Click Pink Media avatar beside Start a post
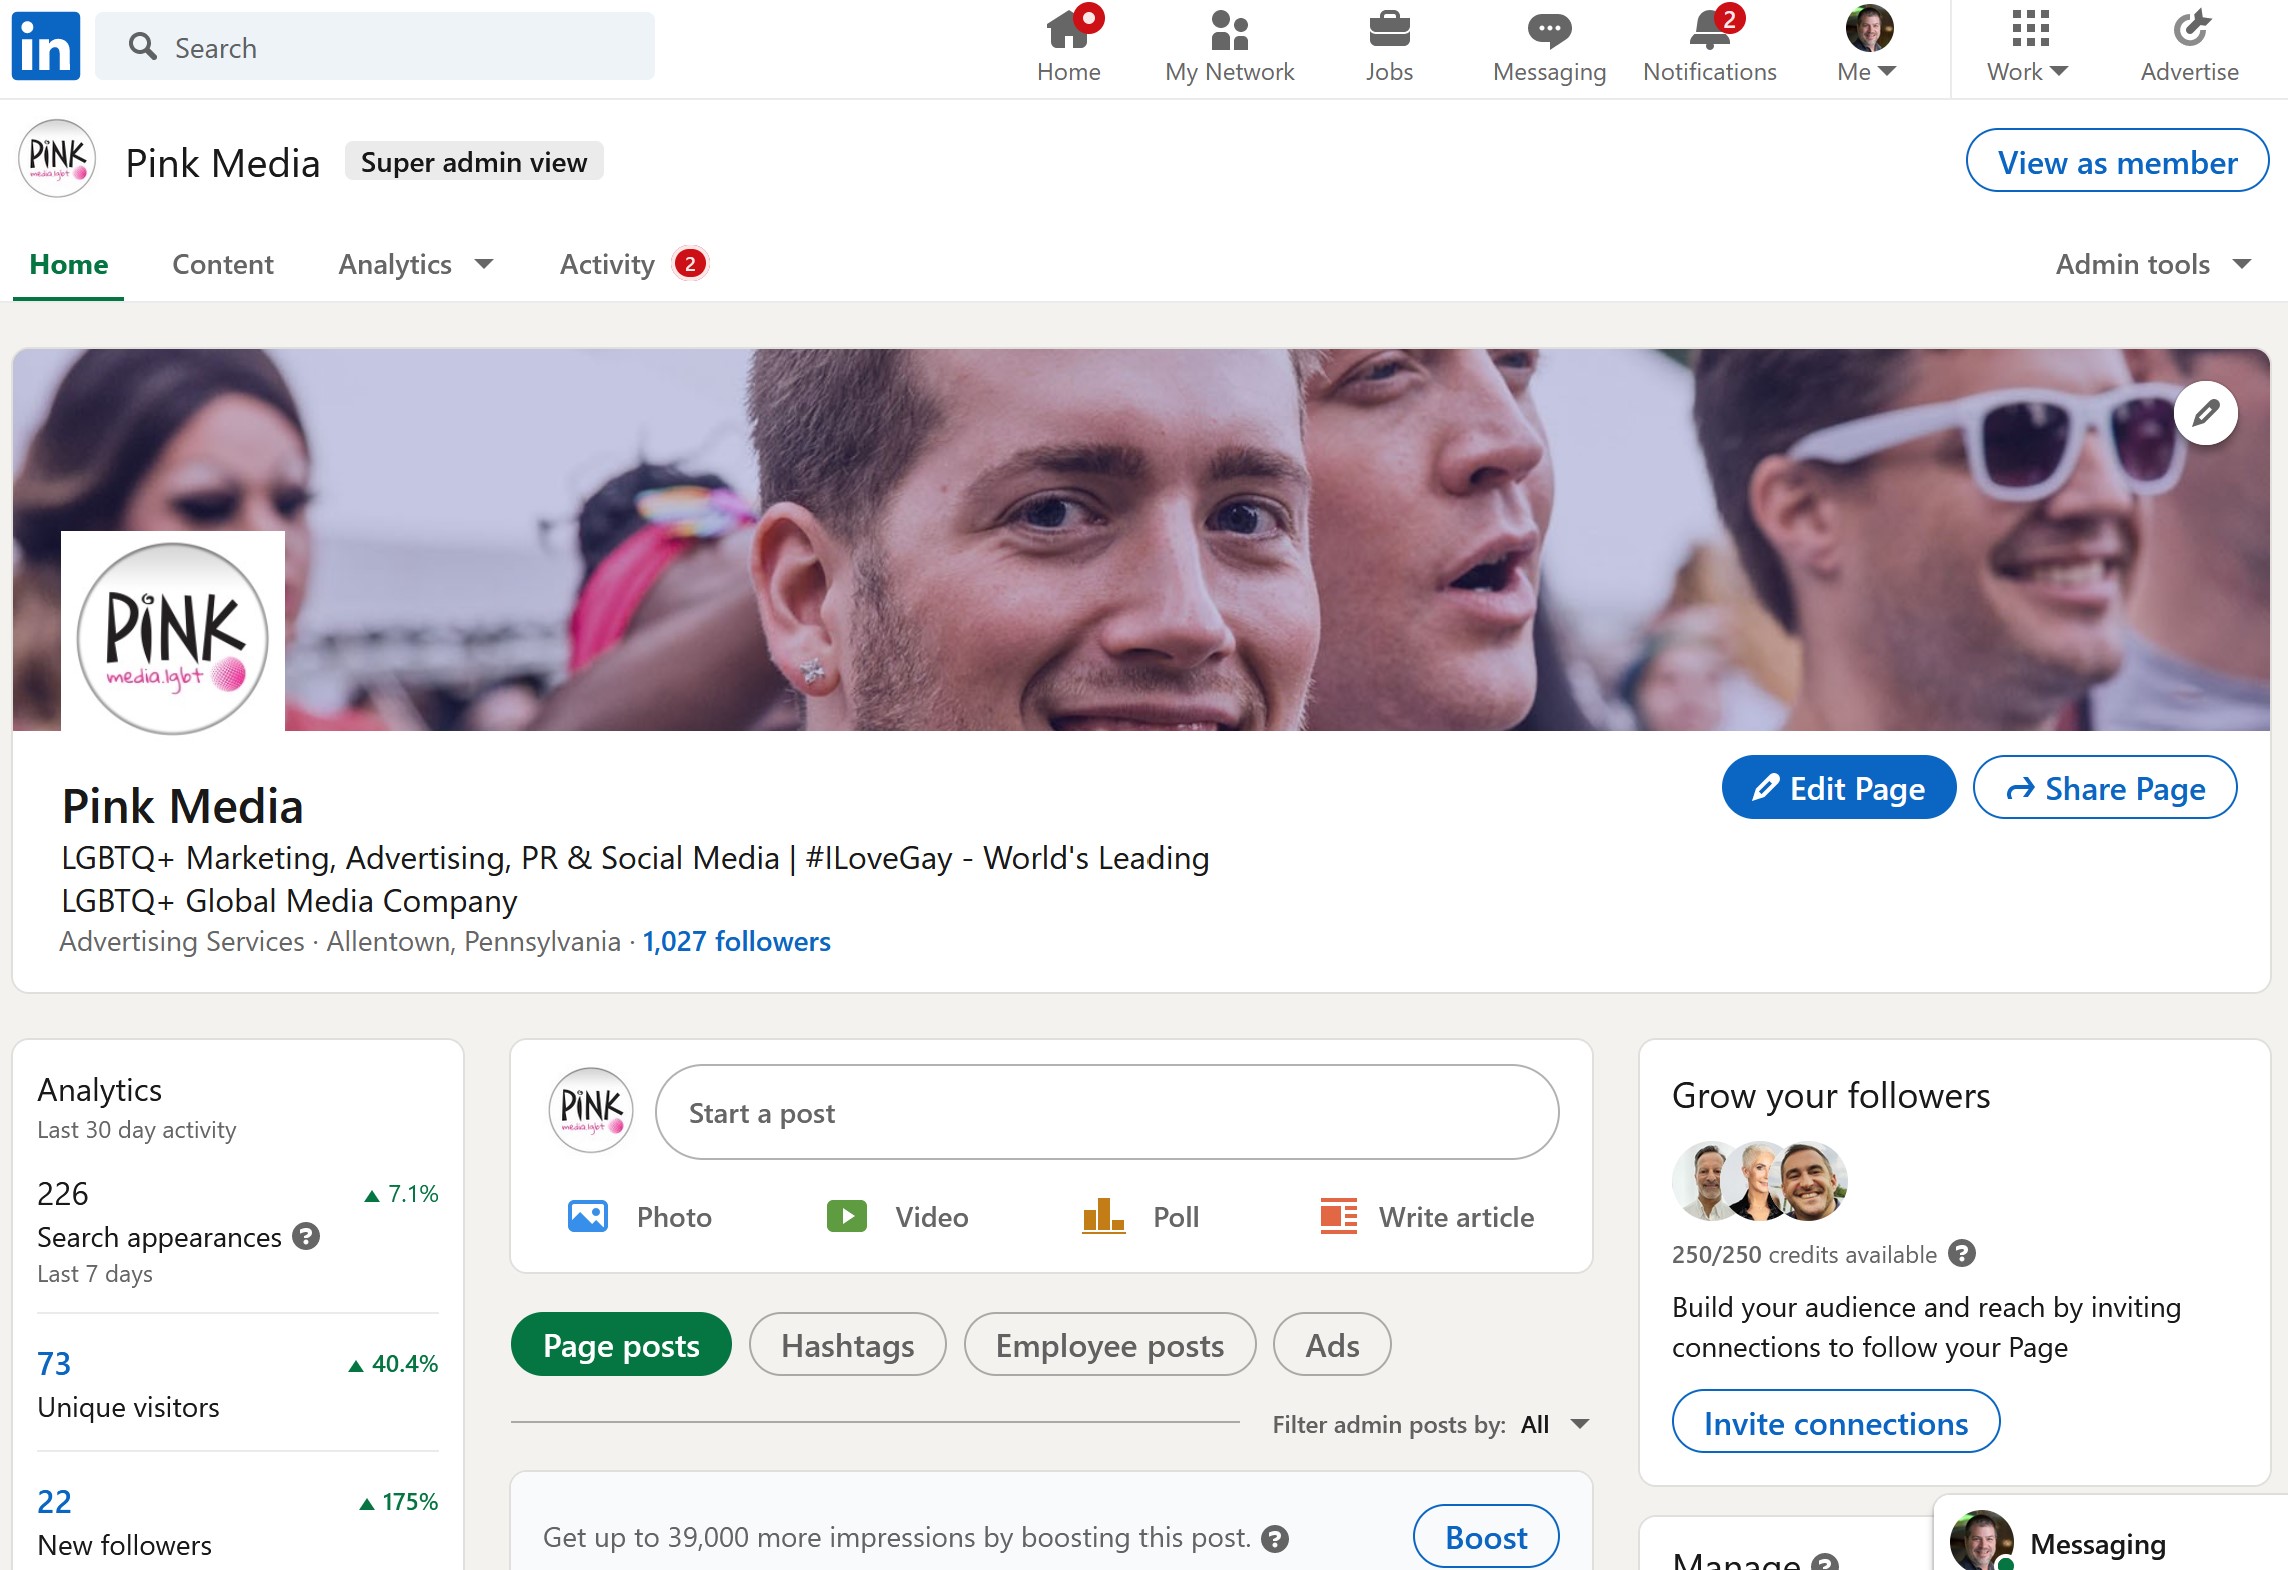The image size is (2288, 1570). point(591,1110)
